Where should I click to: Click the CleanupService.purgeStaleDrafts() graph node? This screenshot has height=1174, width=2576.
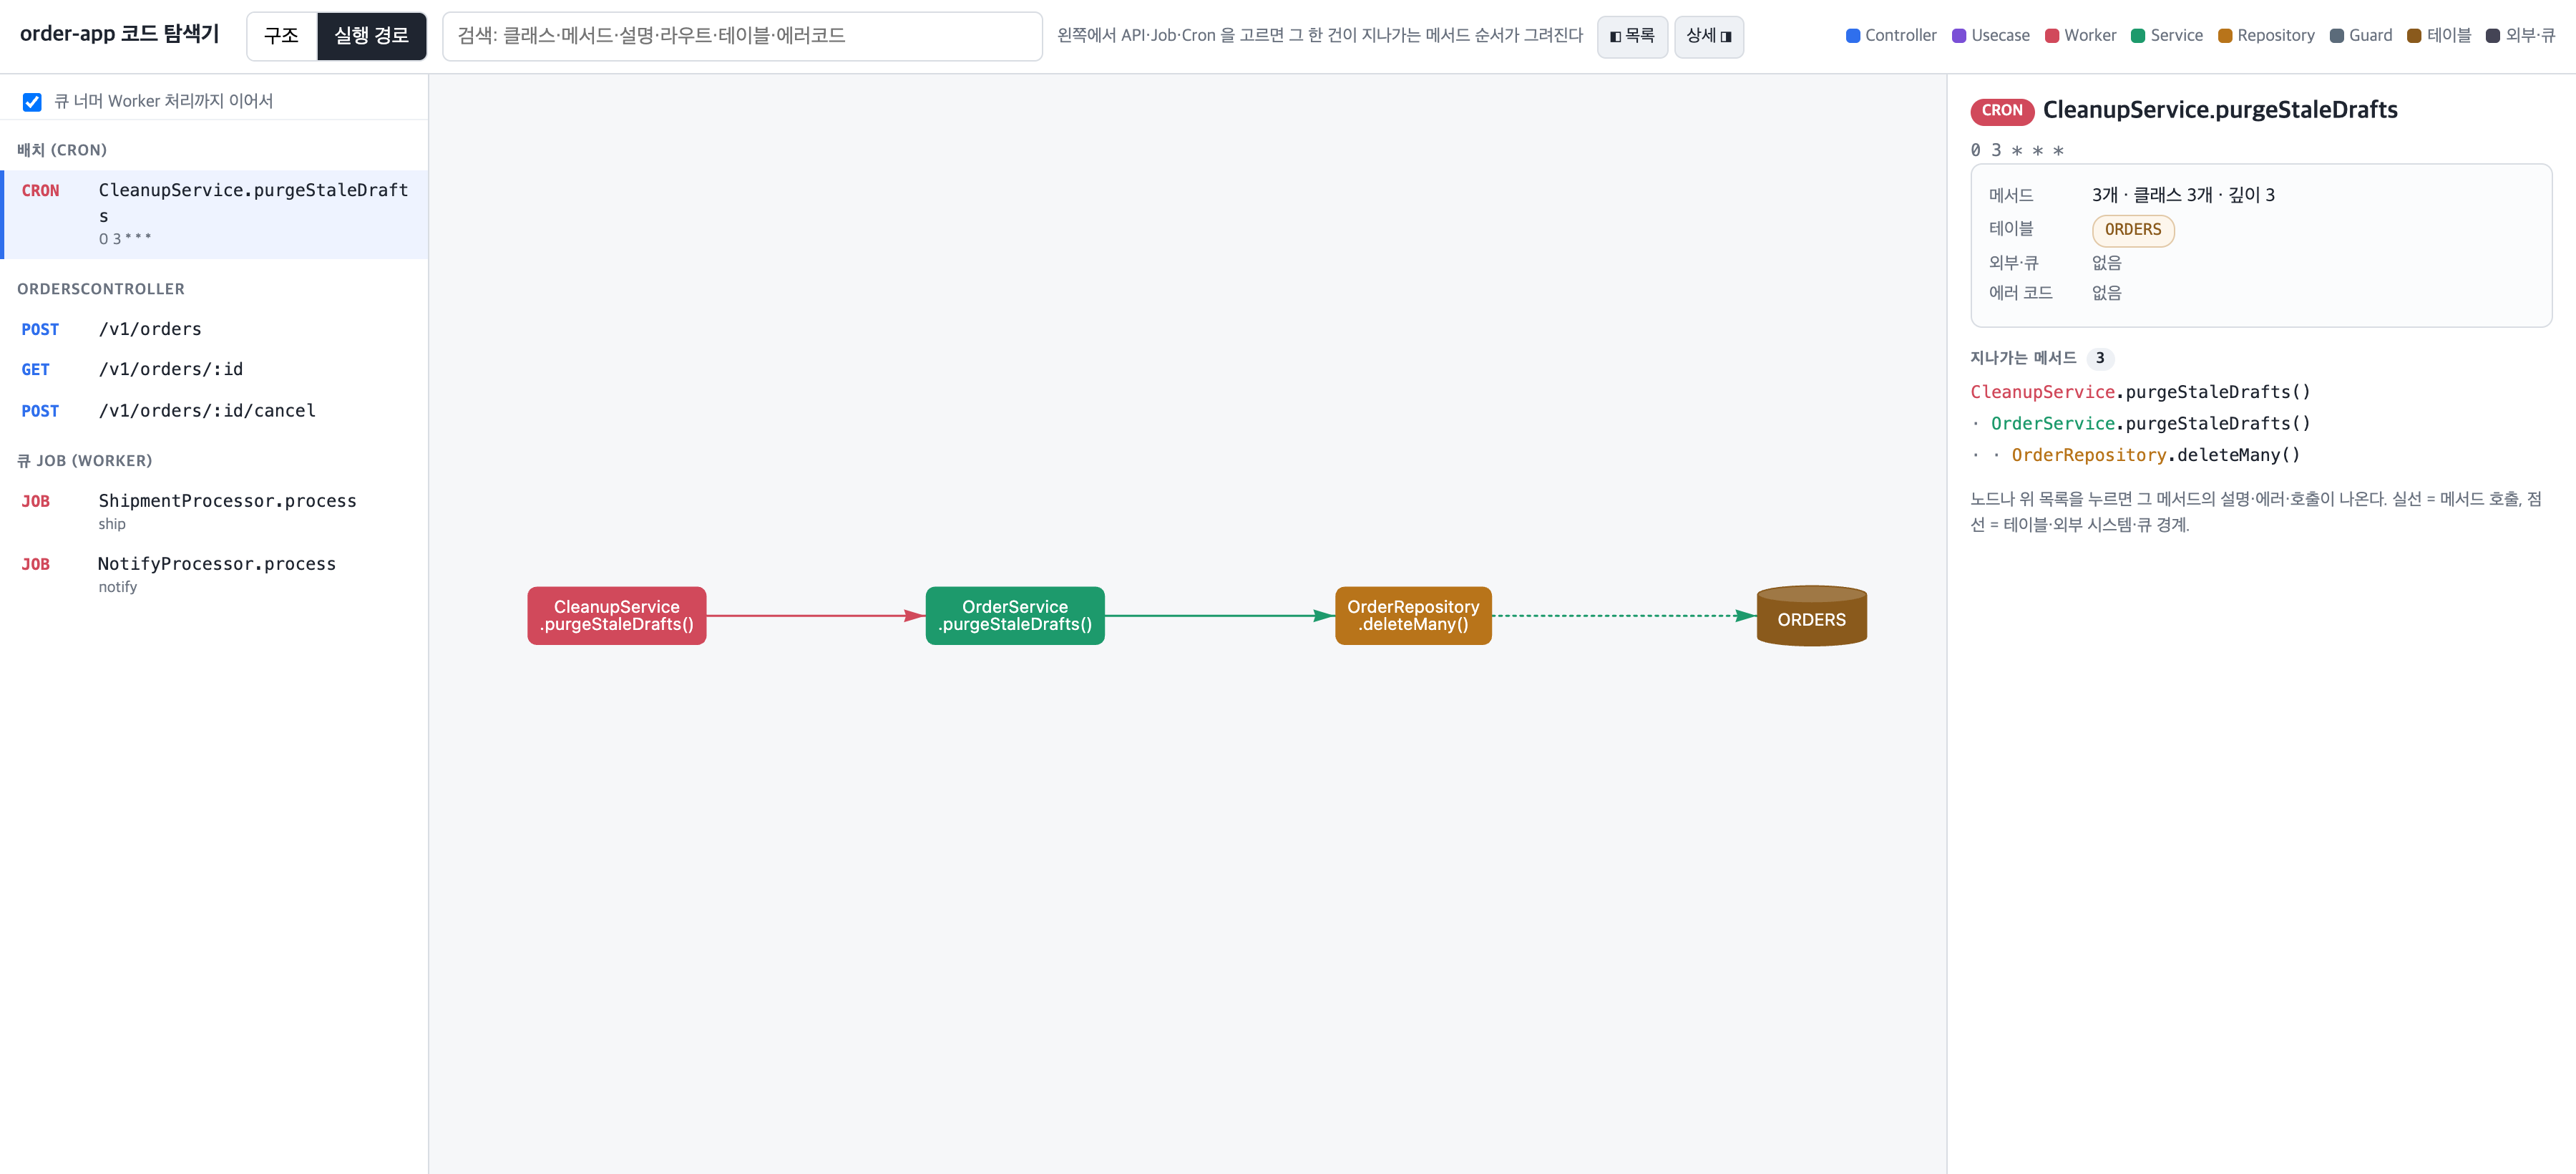click(616, 616)
